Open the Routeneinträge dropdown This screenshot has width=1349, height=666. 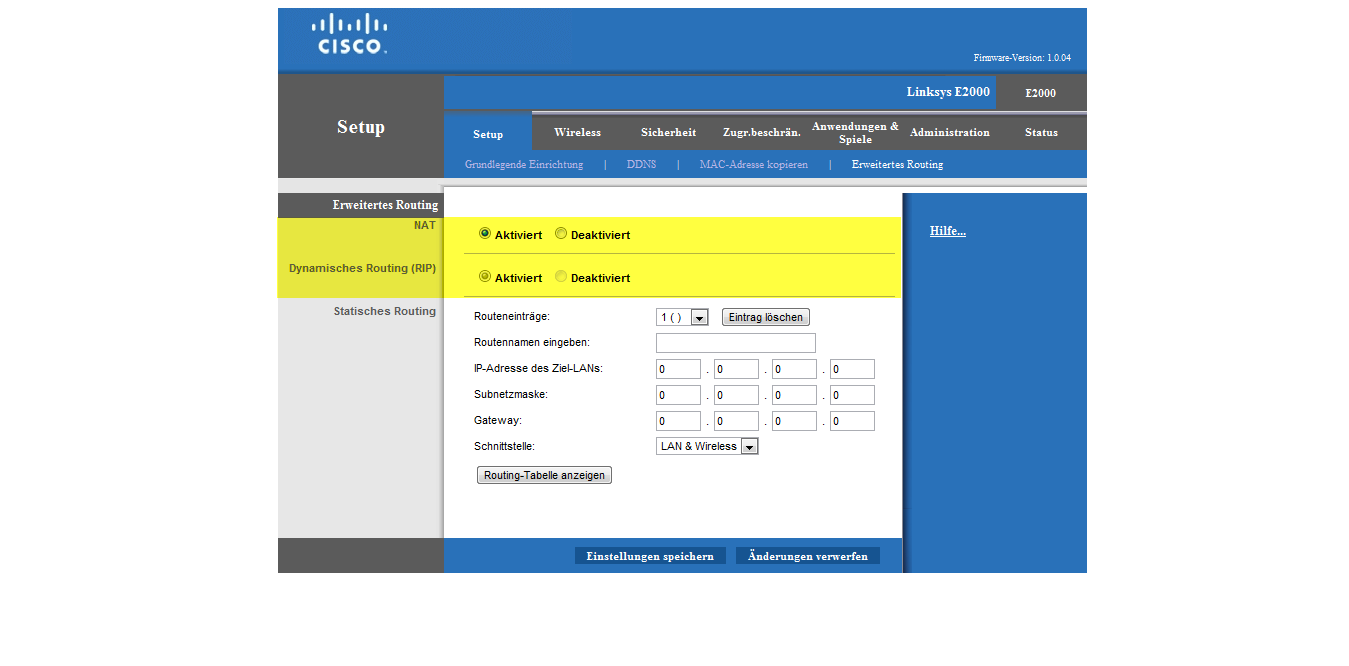click(682, 317)
